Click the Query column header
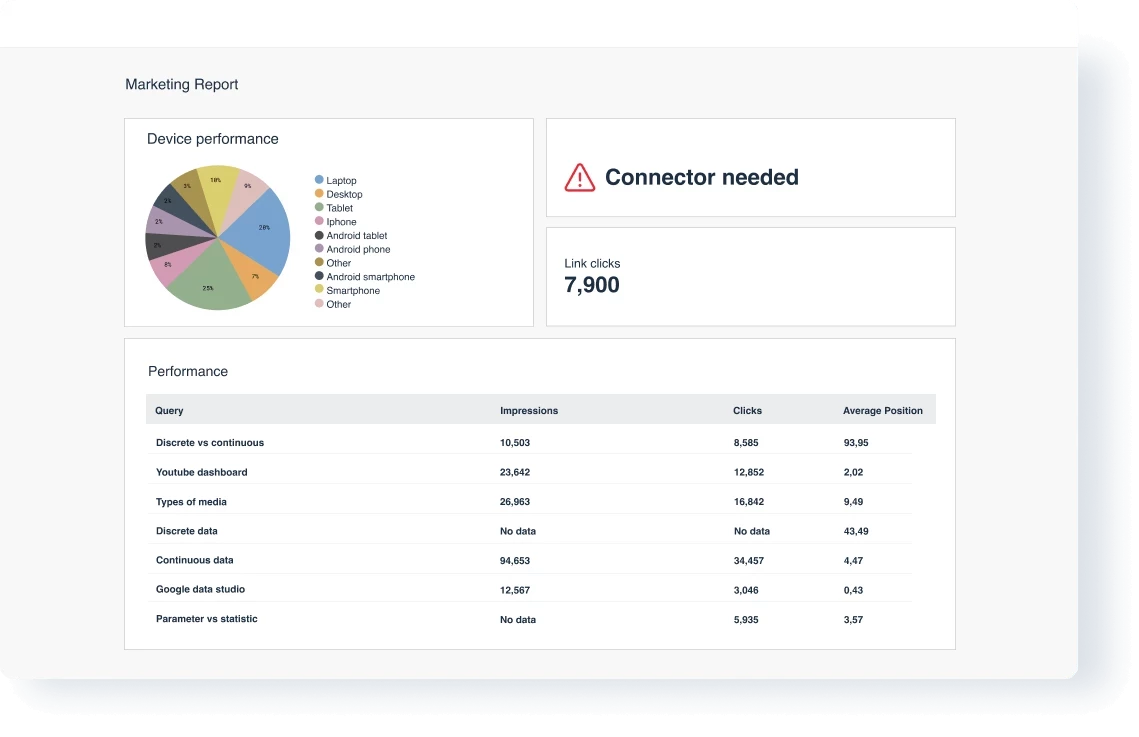This screenshot has height=737, width=1139. tap(169, 411)
